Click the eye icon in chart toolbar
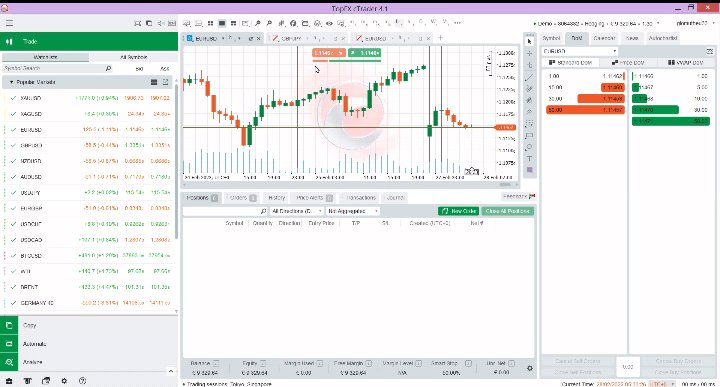The width and height of the screenshot is (720, 387). pyautogui.click(x=329, y=23)
